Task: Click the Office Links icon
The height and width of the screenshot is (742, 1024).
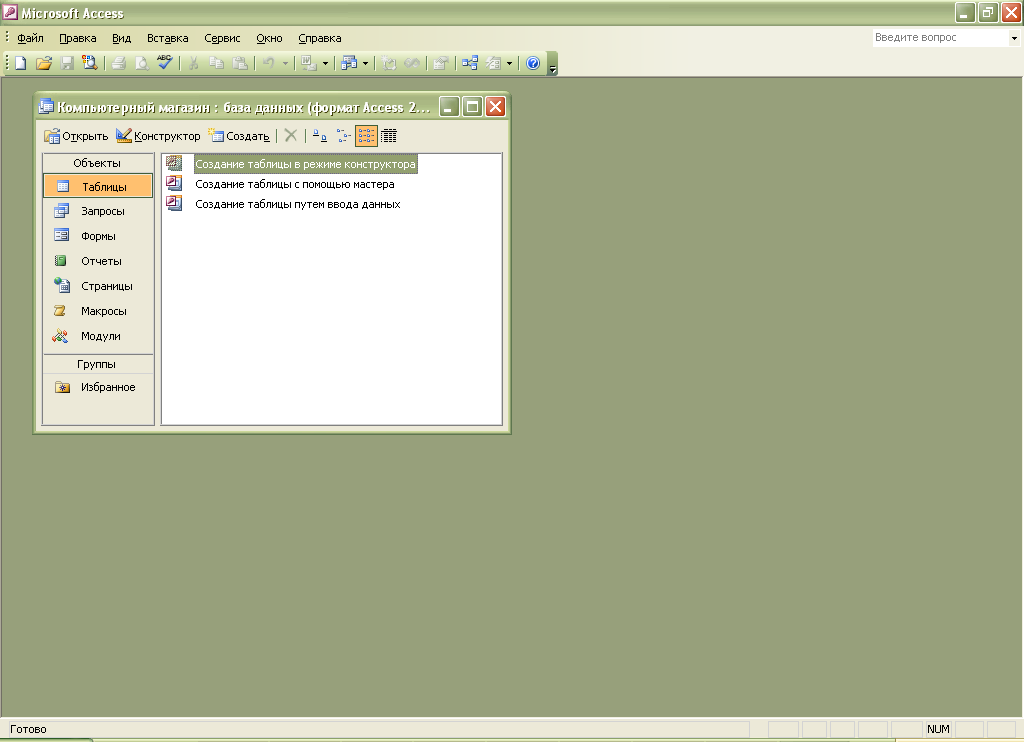Action: (308, 63)
